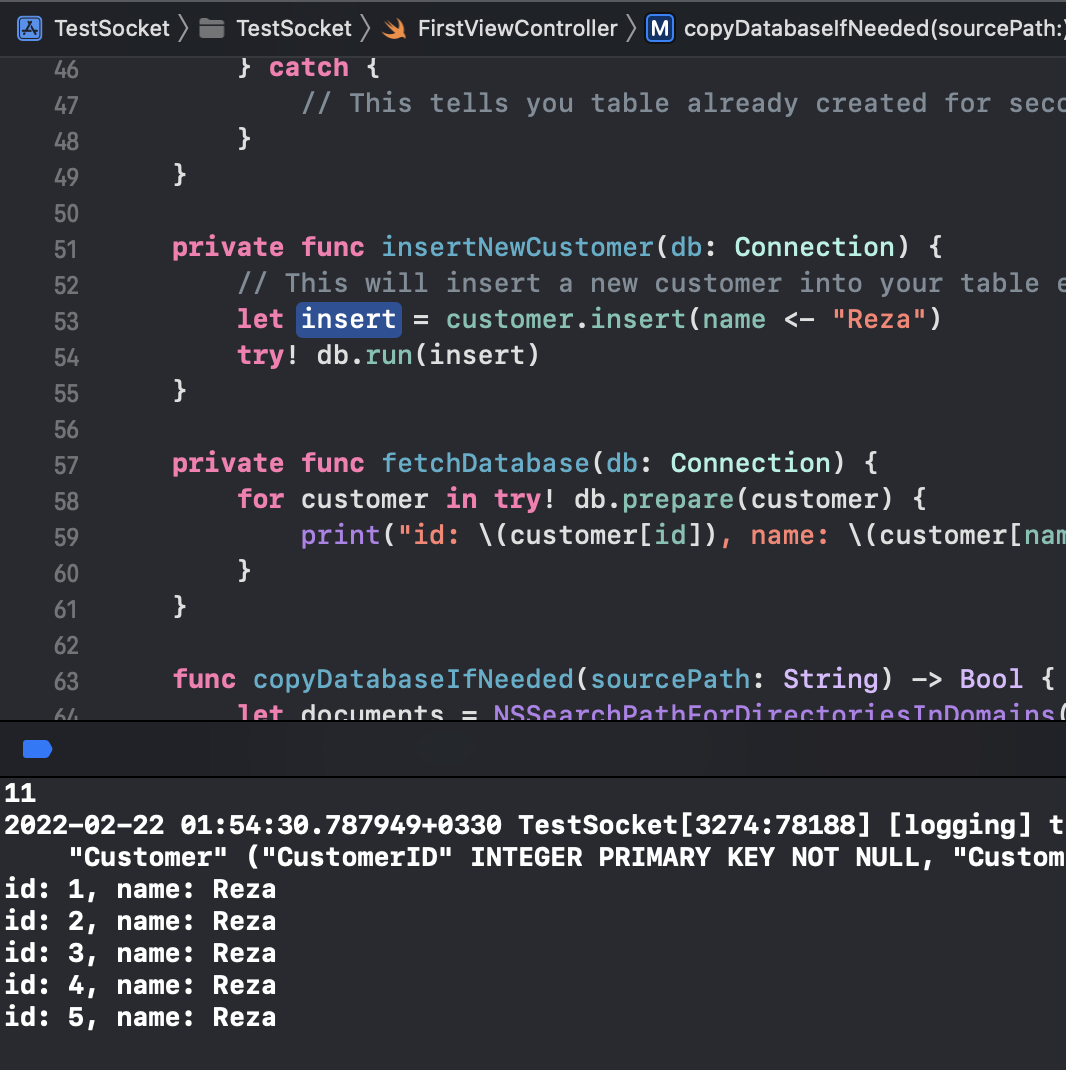Click the "Reza" string literal
1066x1070 pixels.
[879, 319]
